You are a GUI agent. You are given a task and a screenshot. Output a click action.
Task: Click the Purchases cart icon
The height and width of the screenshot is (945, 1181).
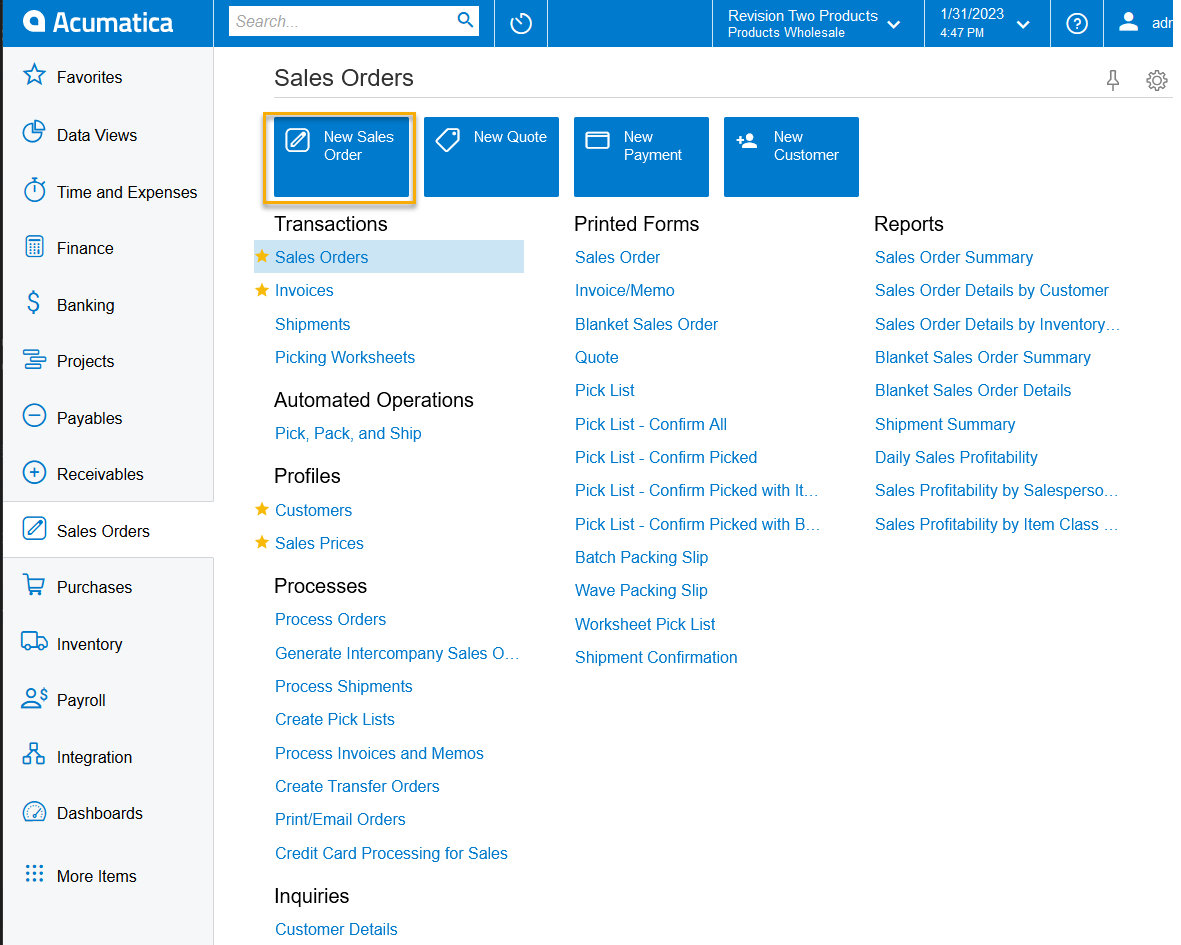click(34, 585)
